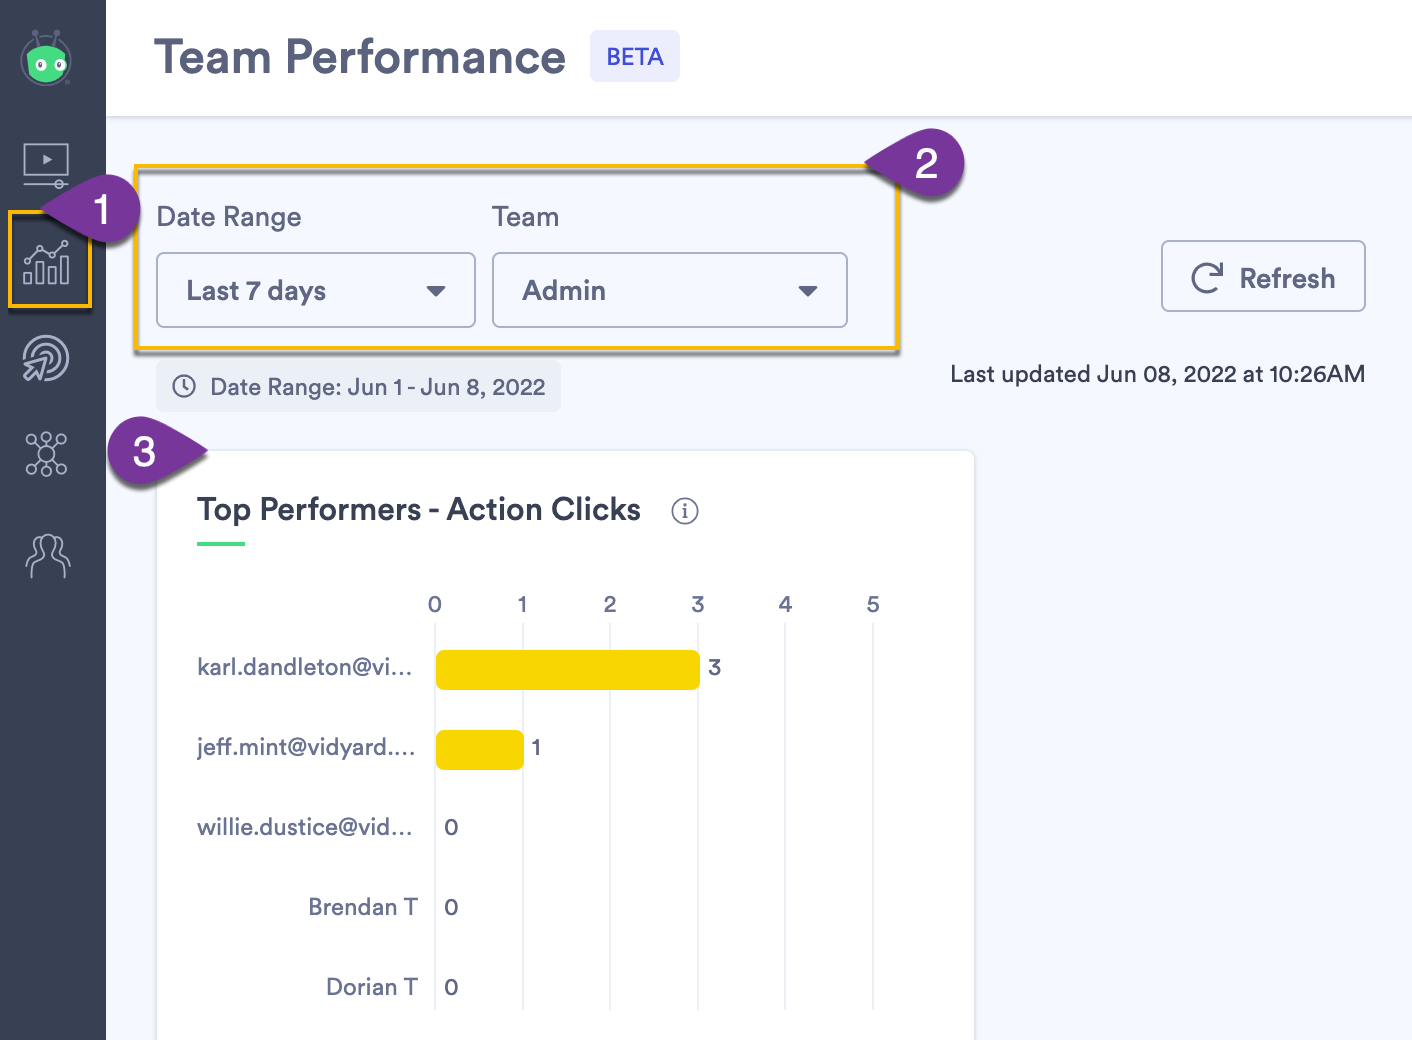Click the BETA badge
This screenshot has height=1040, width=1412.
635,56
